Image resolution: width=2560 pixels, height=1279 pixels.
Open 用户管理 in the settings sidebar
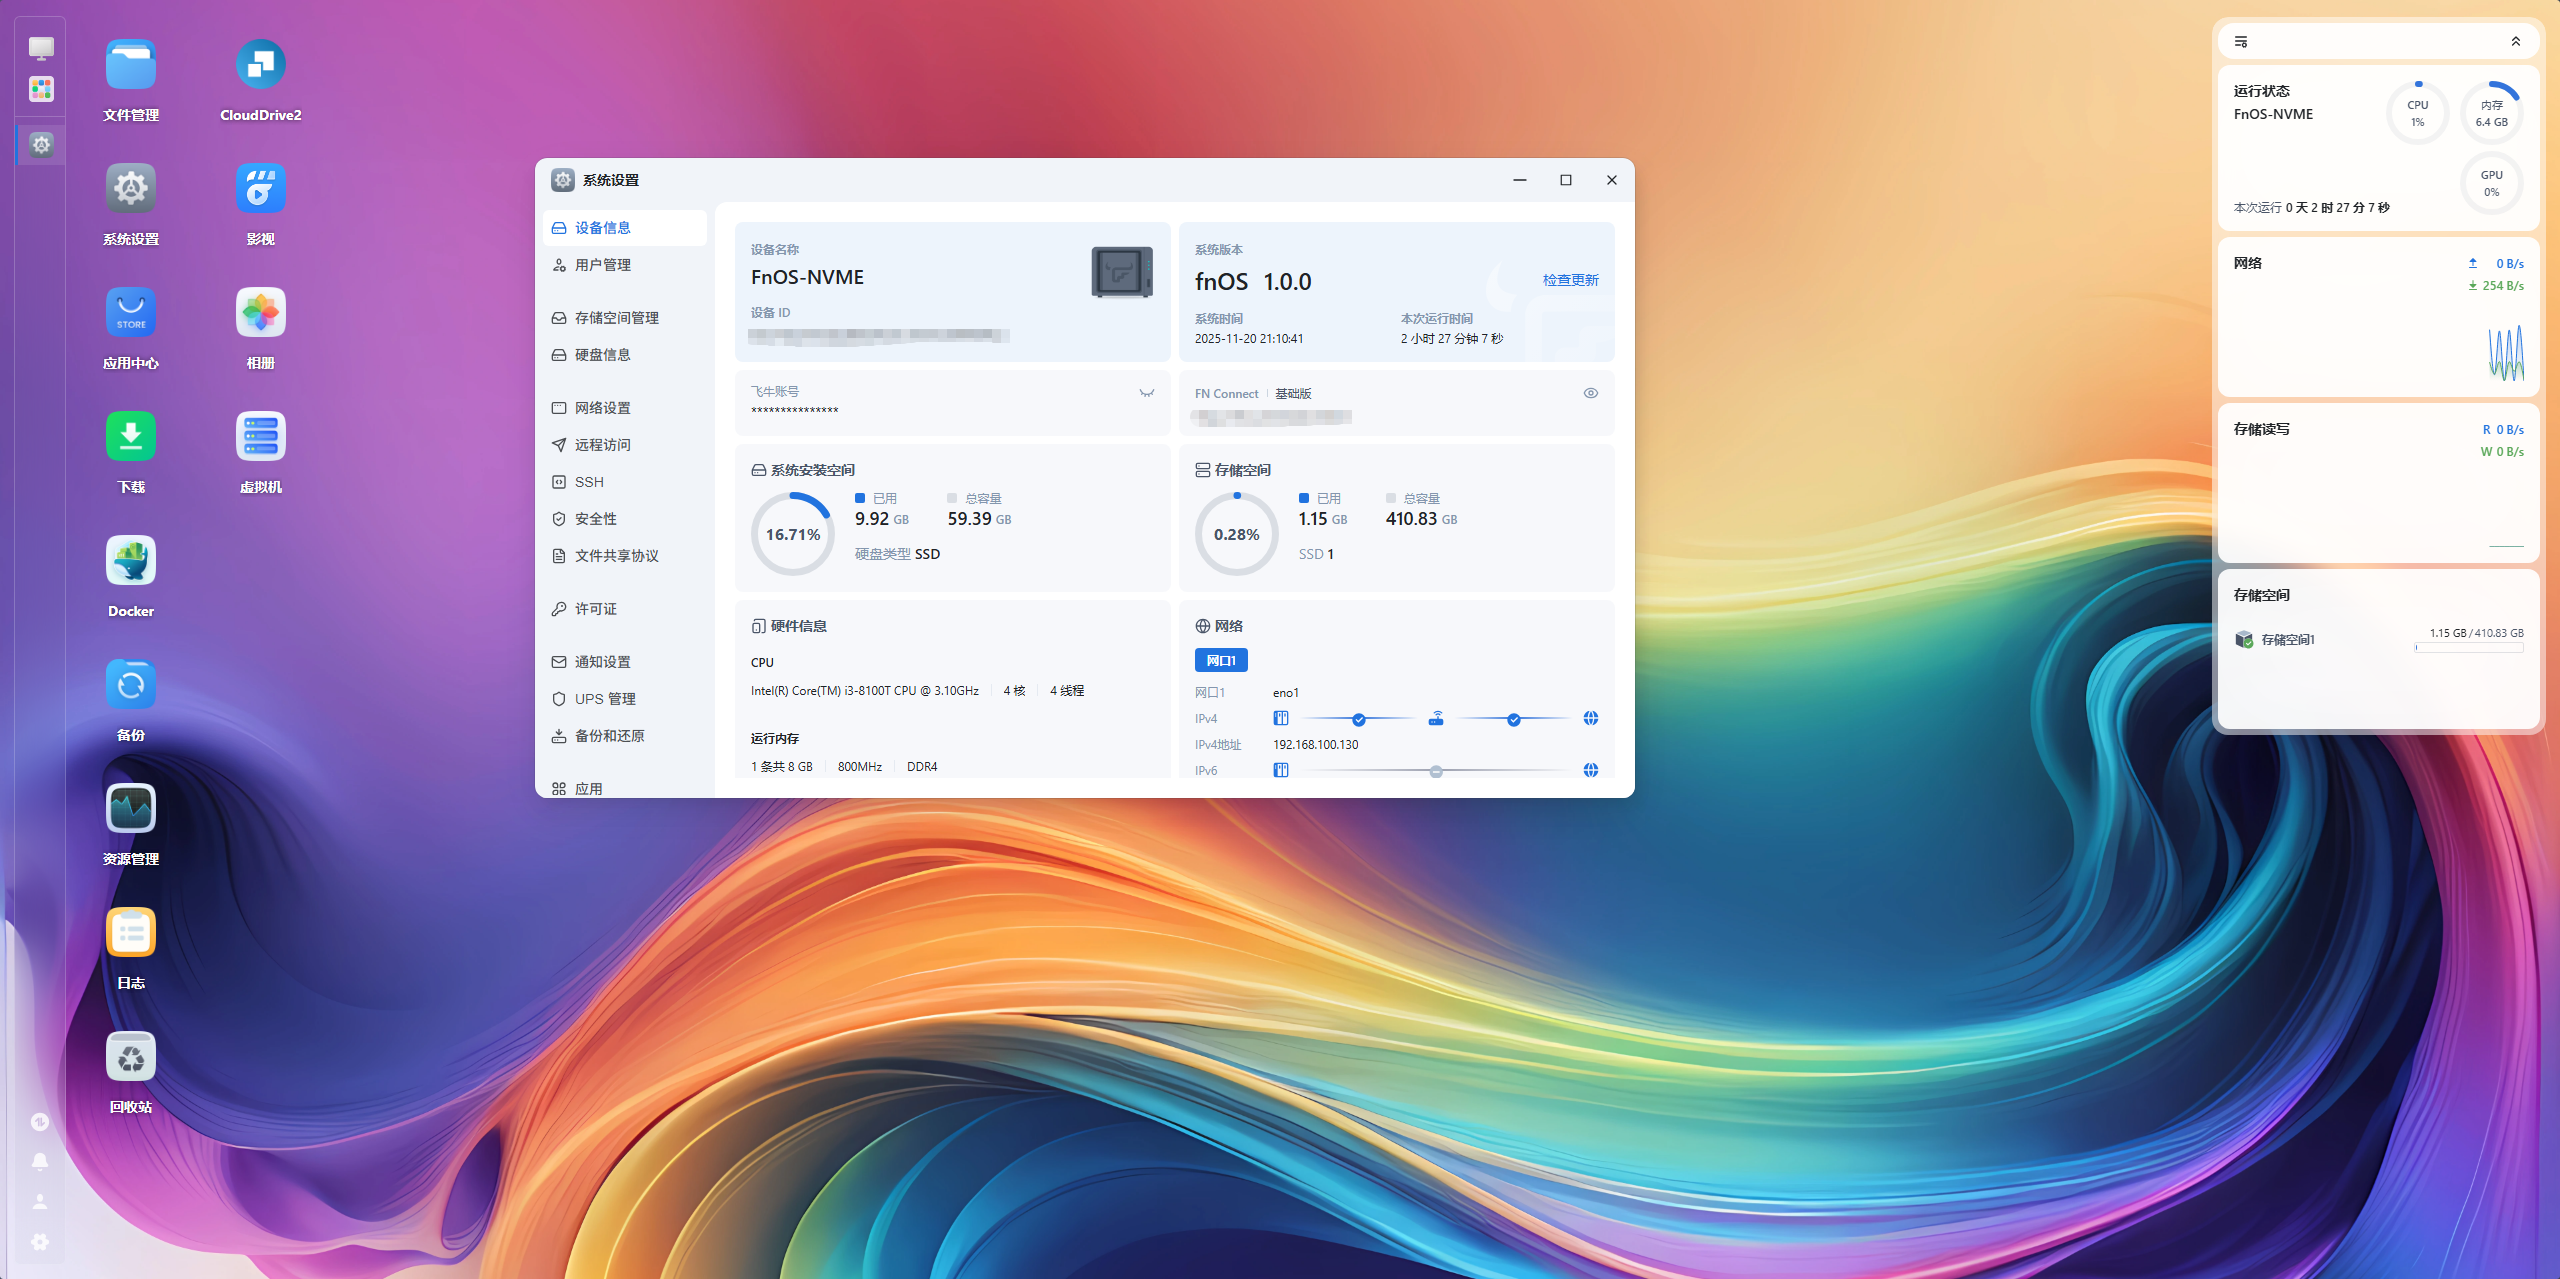click(602, 265)
